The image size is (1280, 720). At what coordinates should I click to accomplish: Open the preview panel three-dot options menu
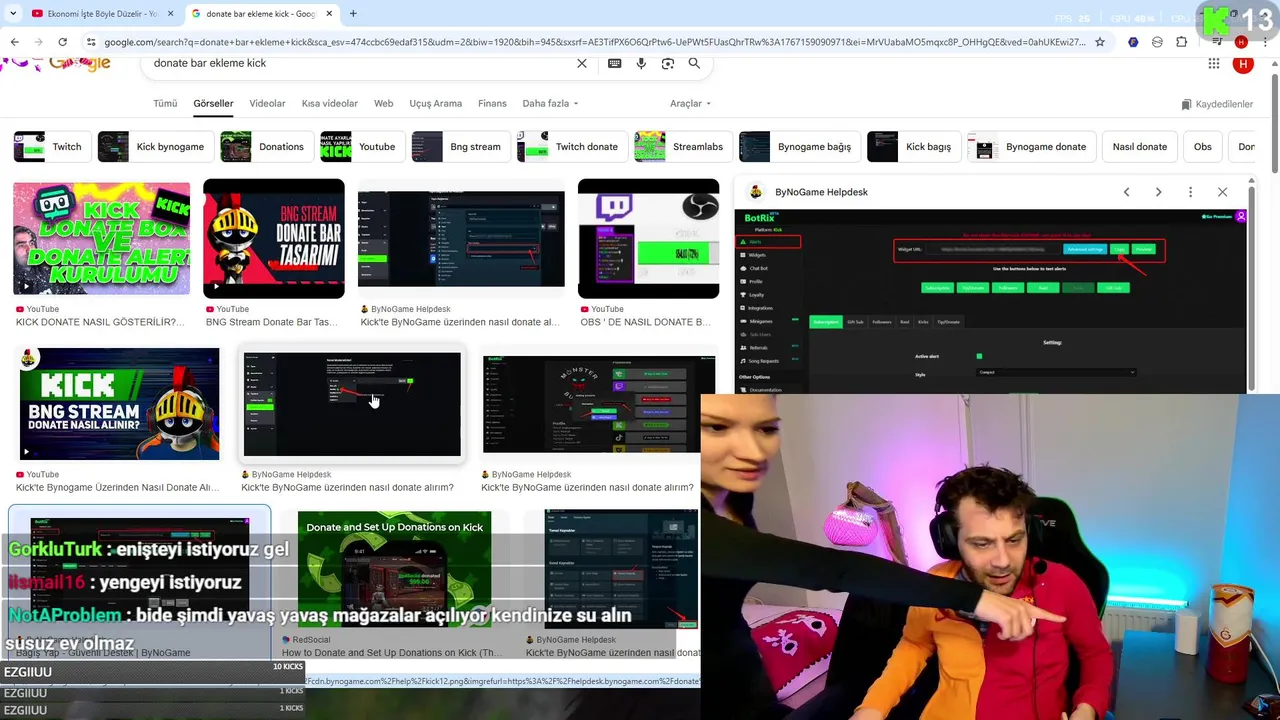pos(1190,192)
